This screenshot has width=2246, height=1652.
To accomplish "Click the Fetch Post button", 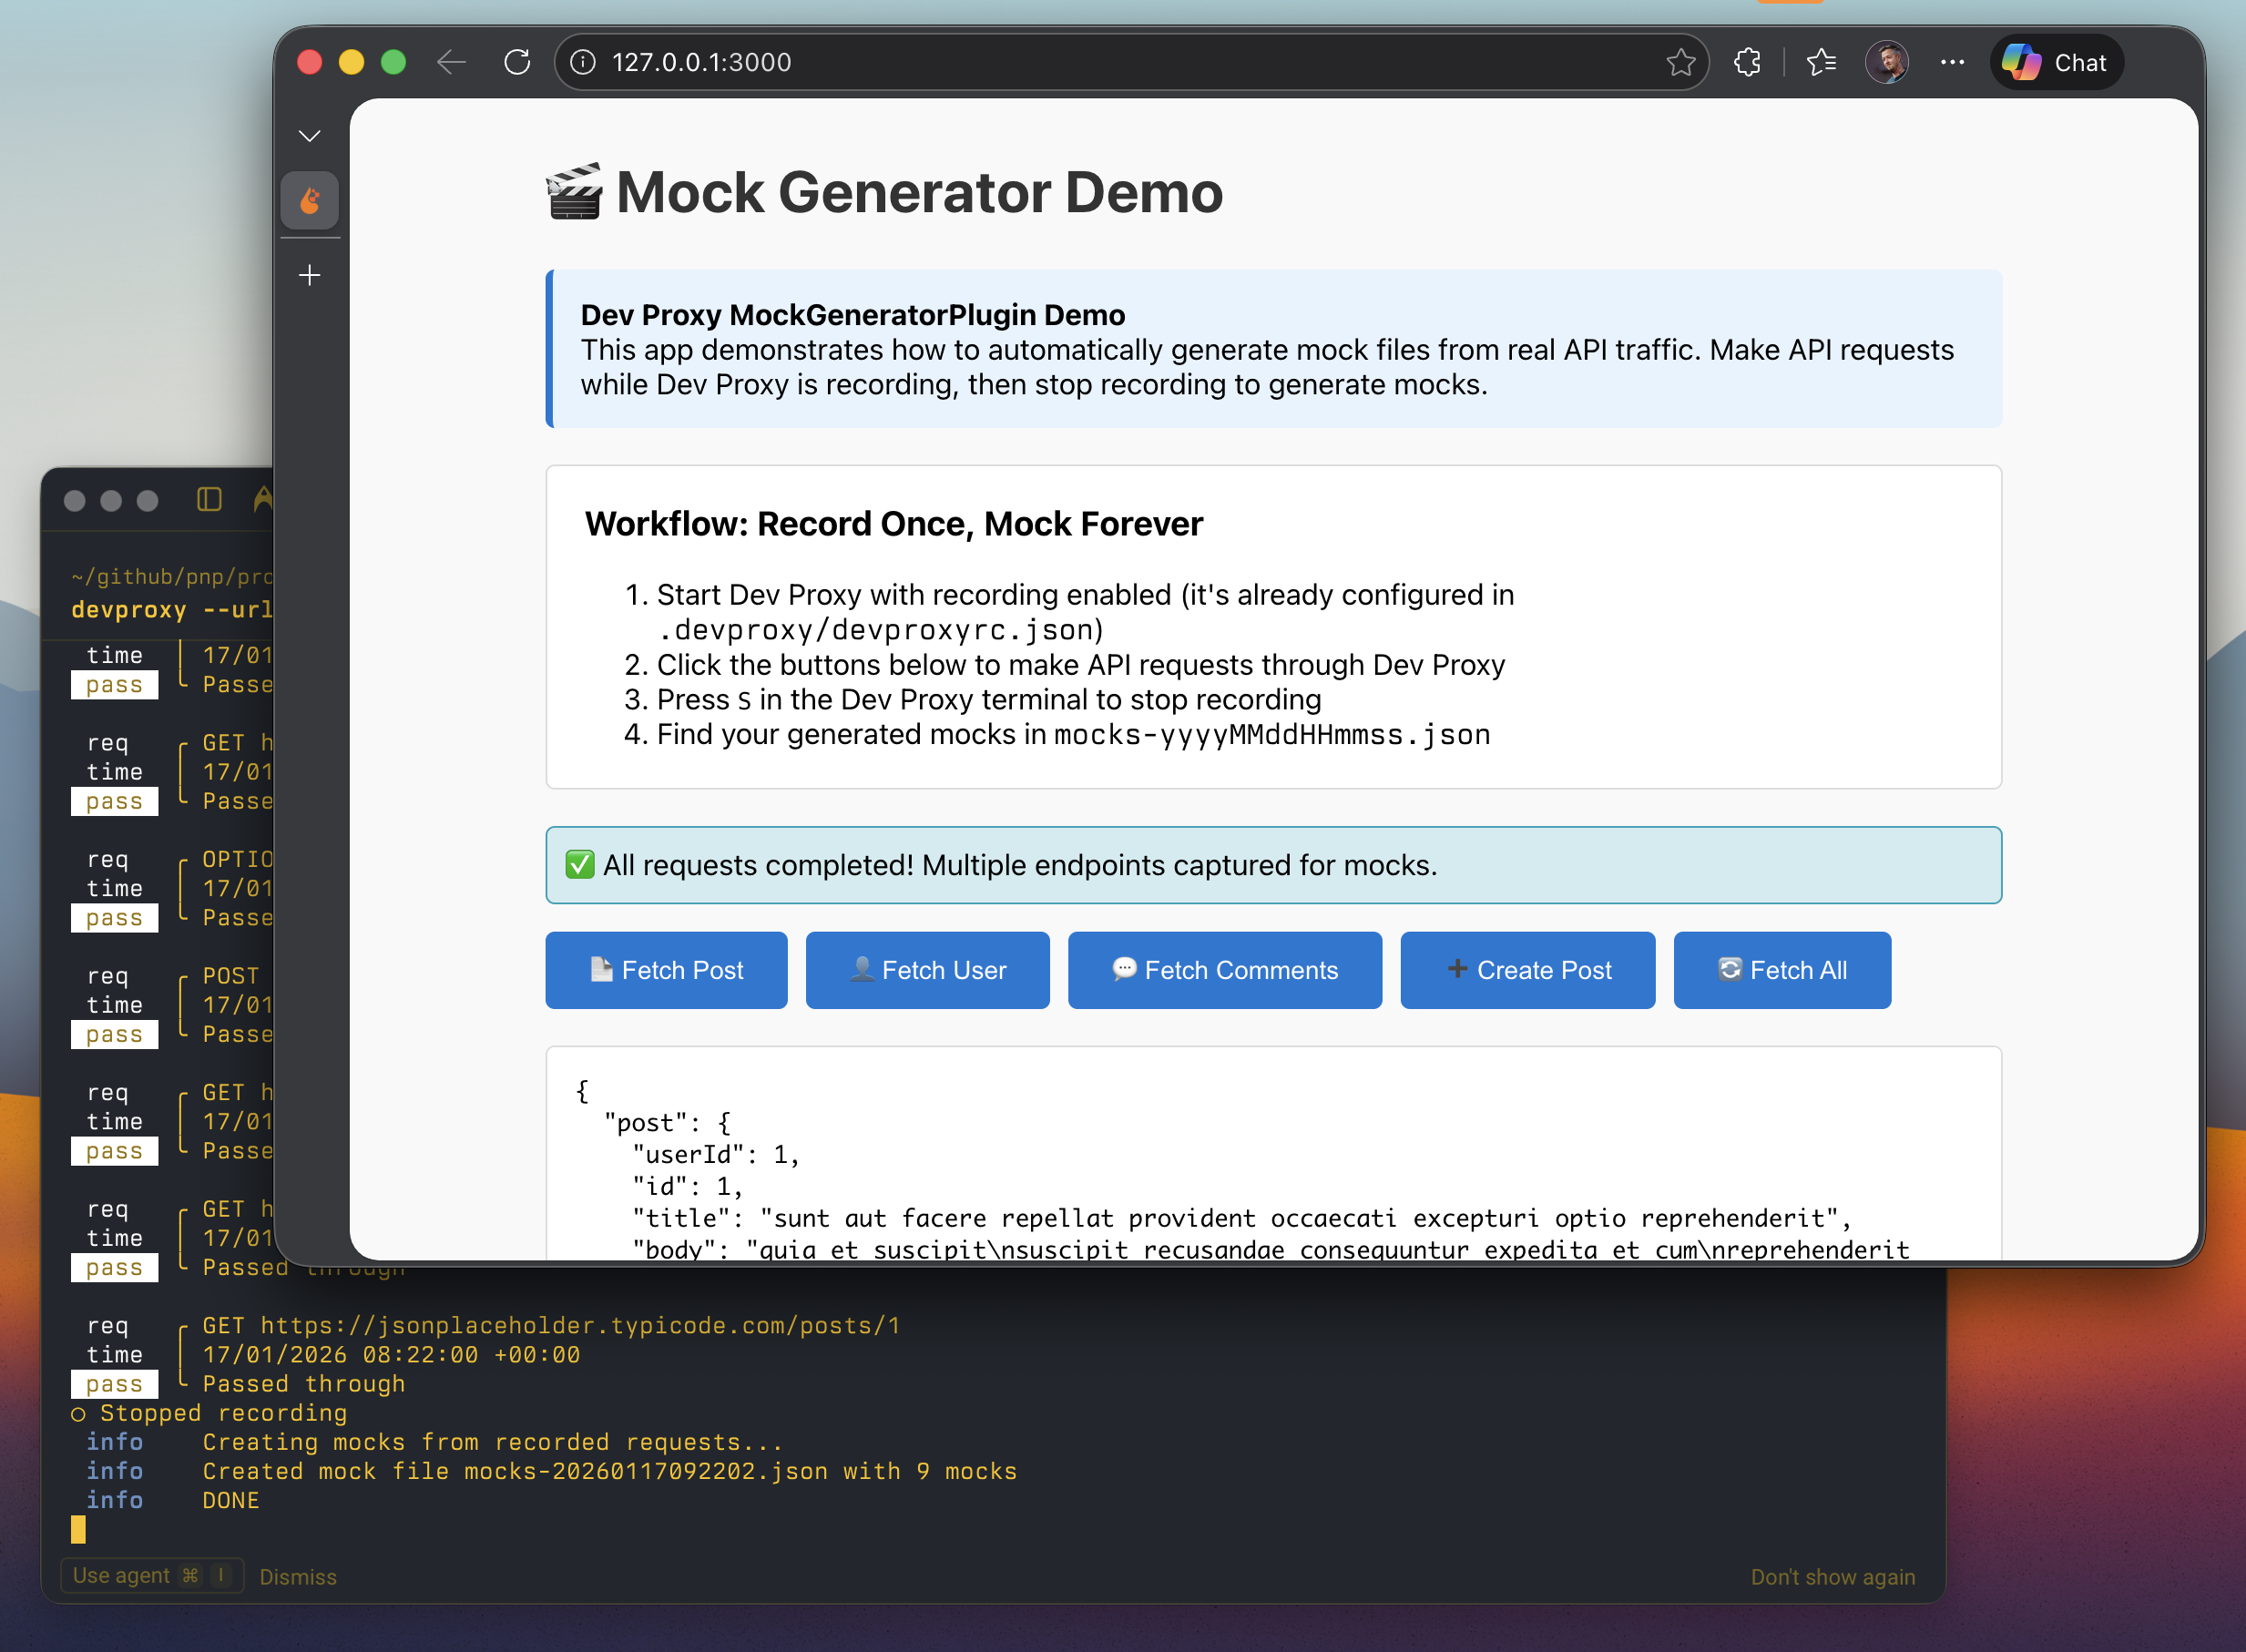I will click(x=666, y=969).
